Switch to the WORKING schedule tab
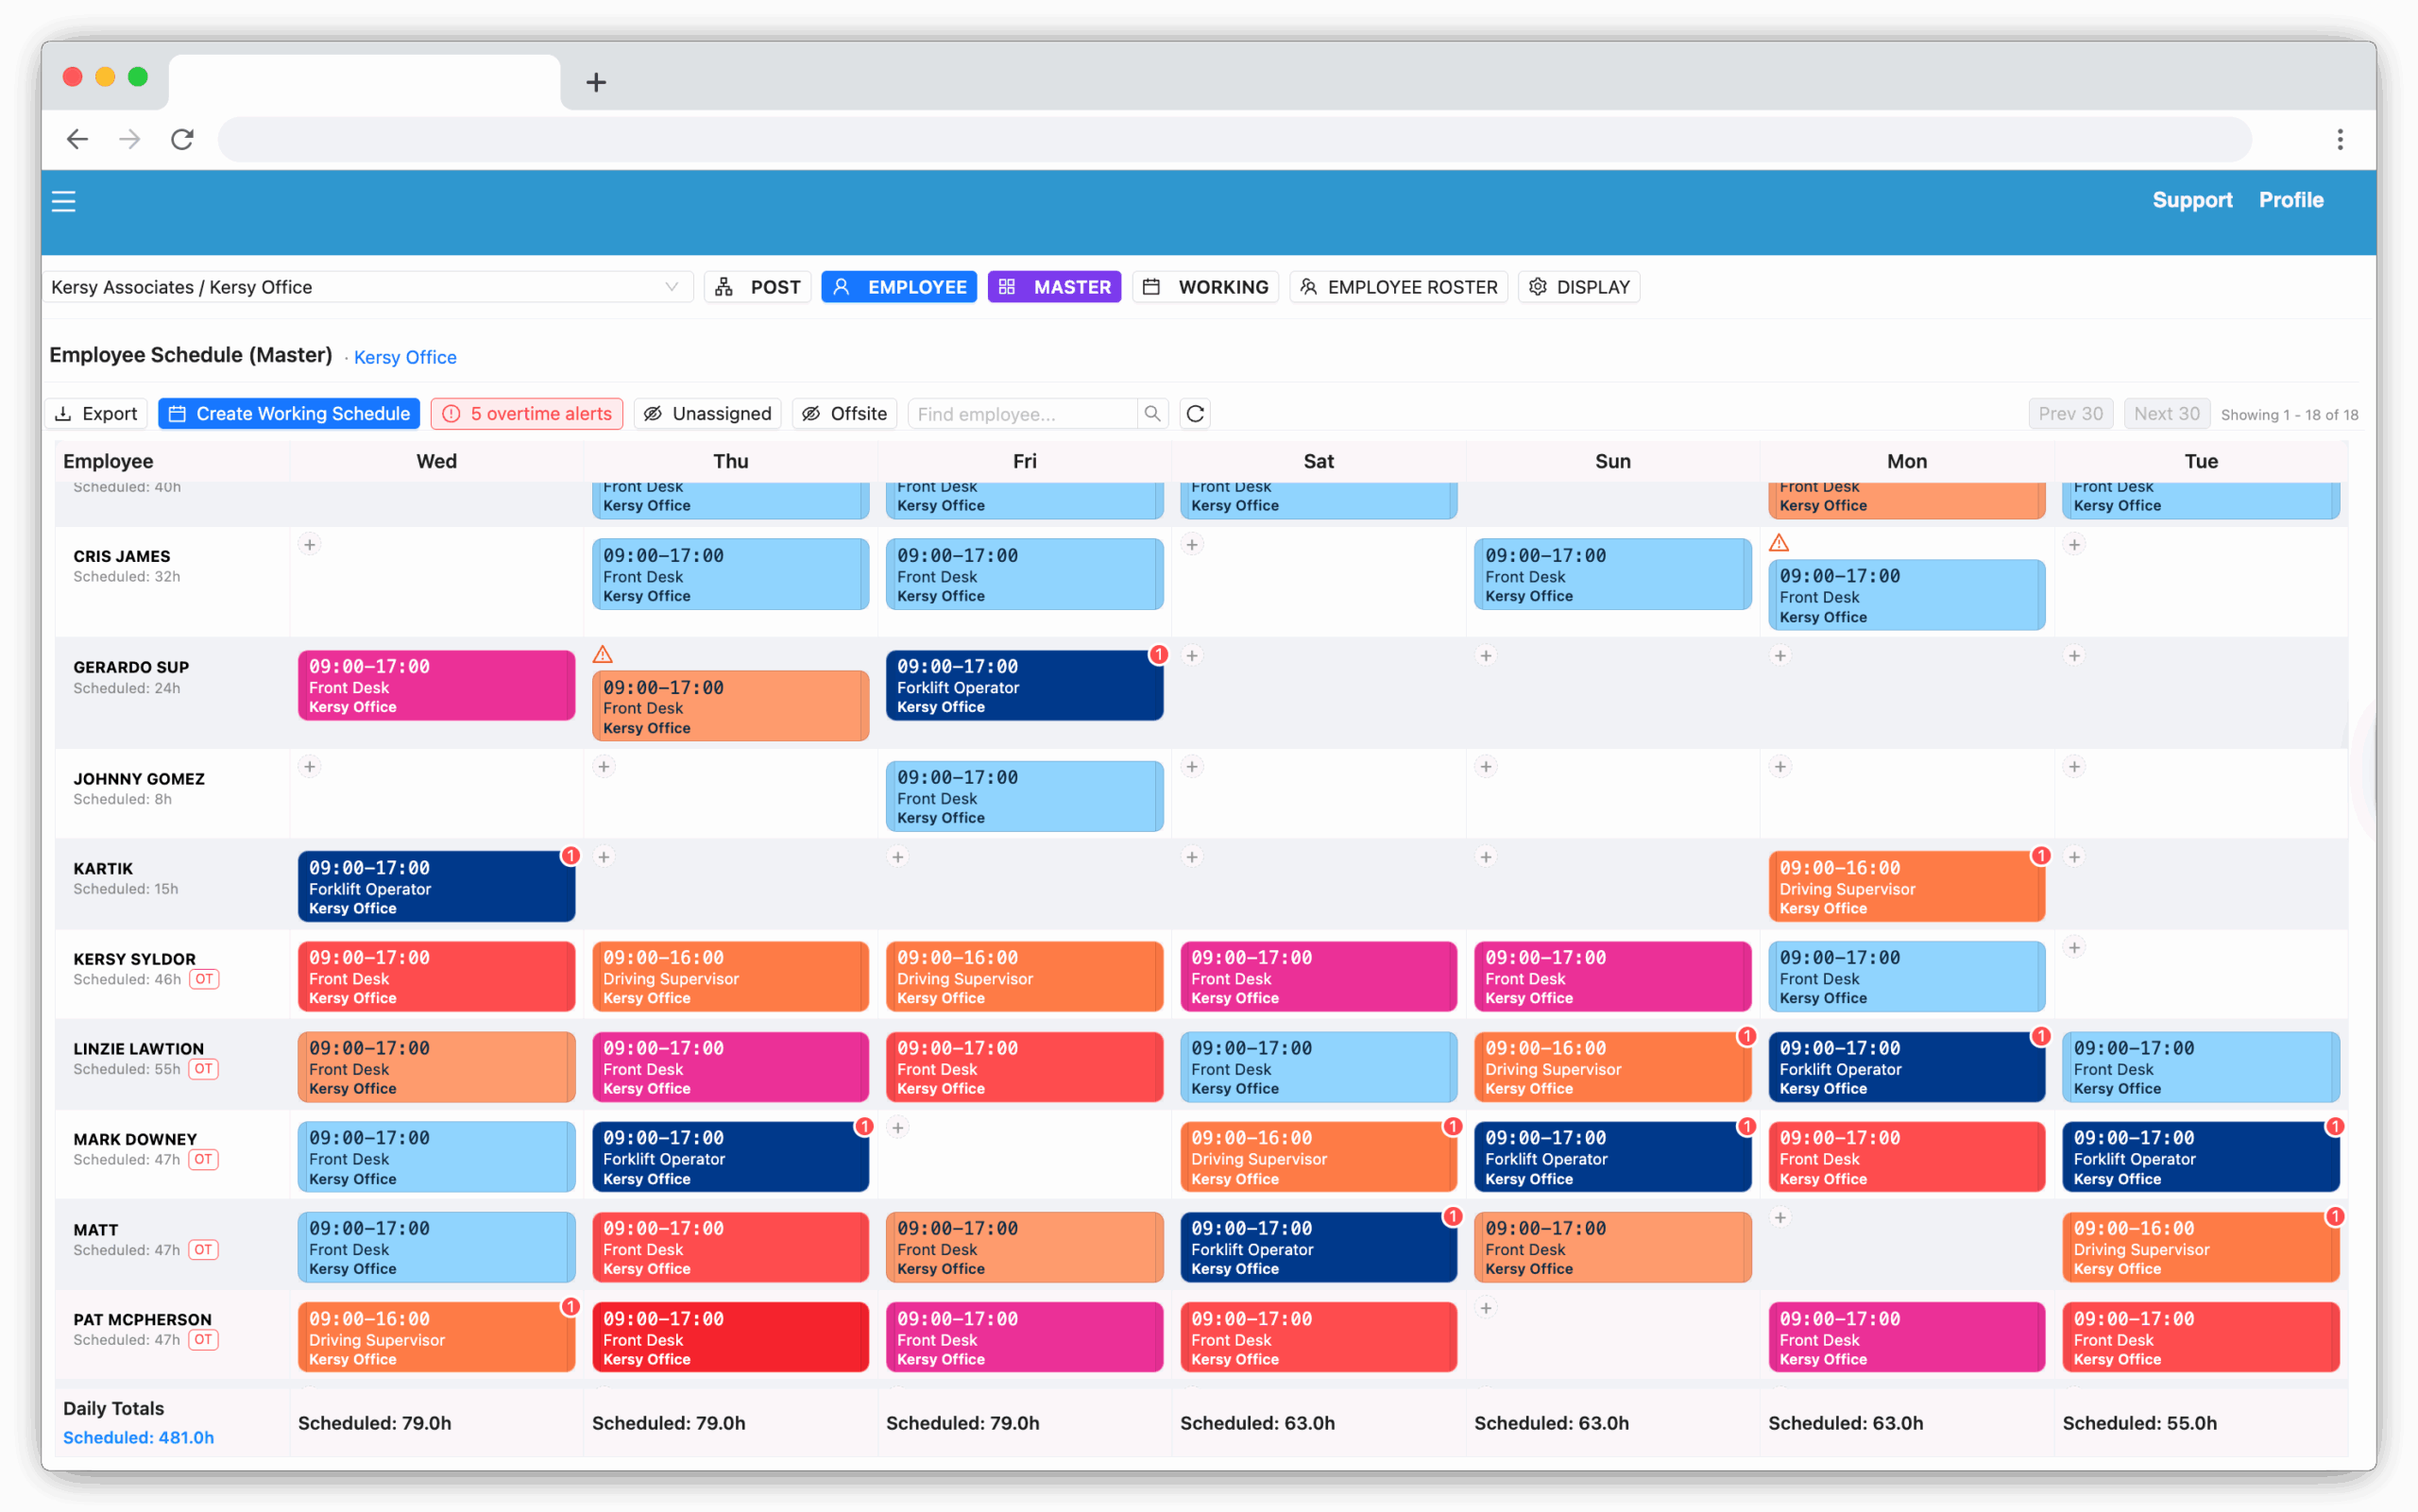The height and width of the screenshot is (1512, 2418). [1205, 287]
